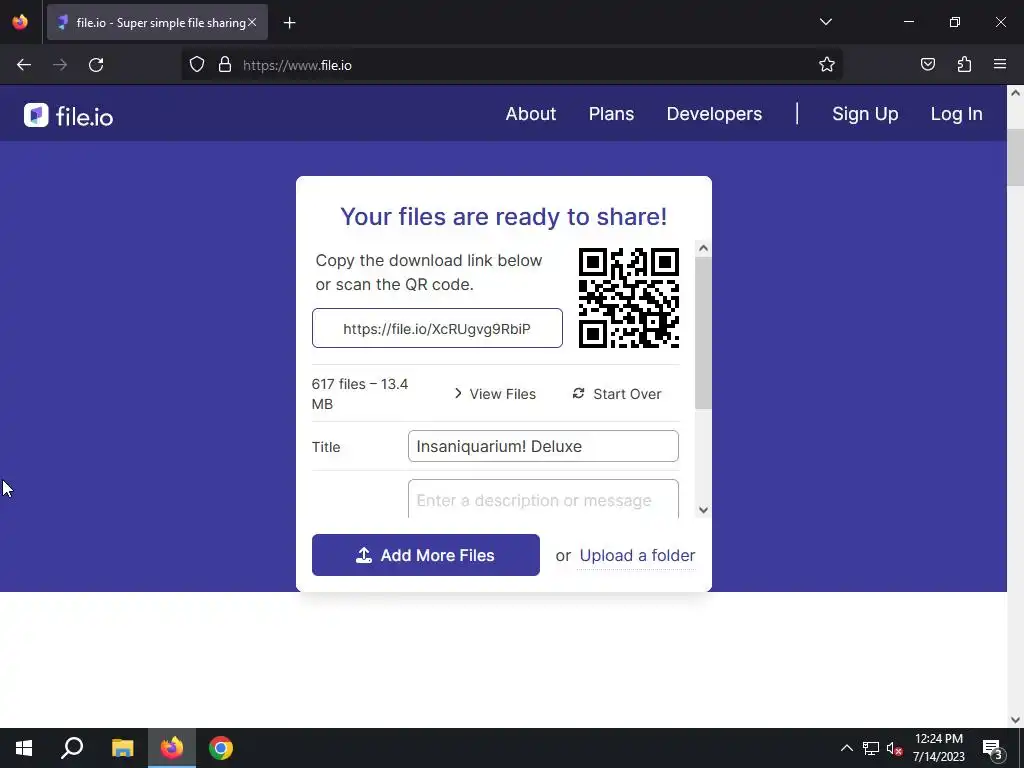Open the tracking protection shield icon
Screen dimensions: 1024x768
pos(197,65)
